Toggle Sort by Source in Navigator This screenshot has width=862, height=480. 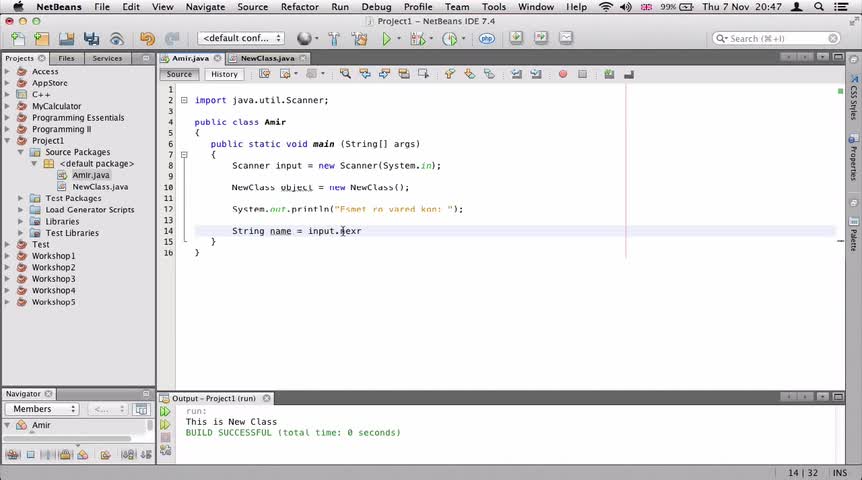pos(146,455)
